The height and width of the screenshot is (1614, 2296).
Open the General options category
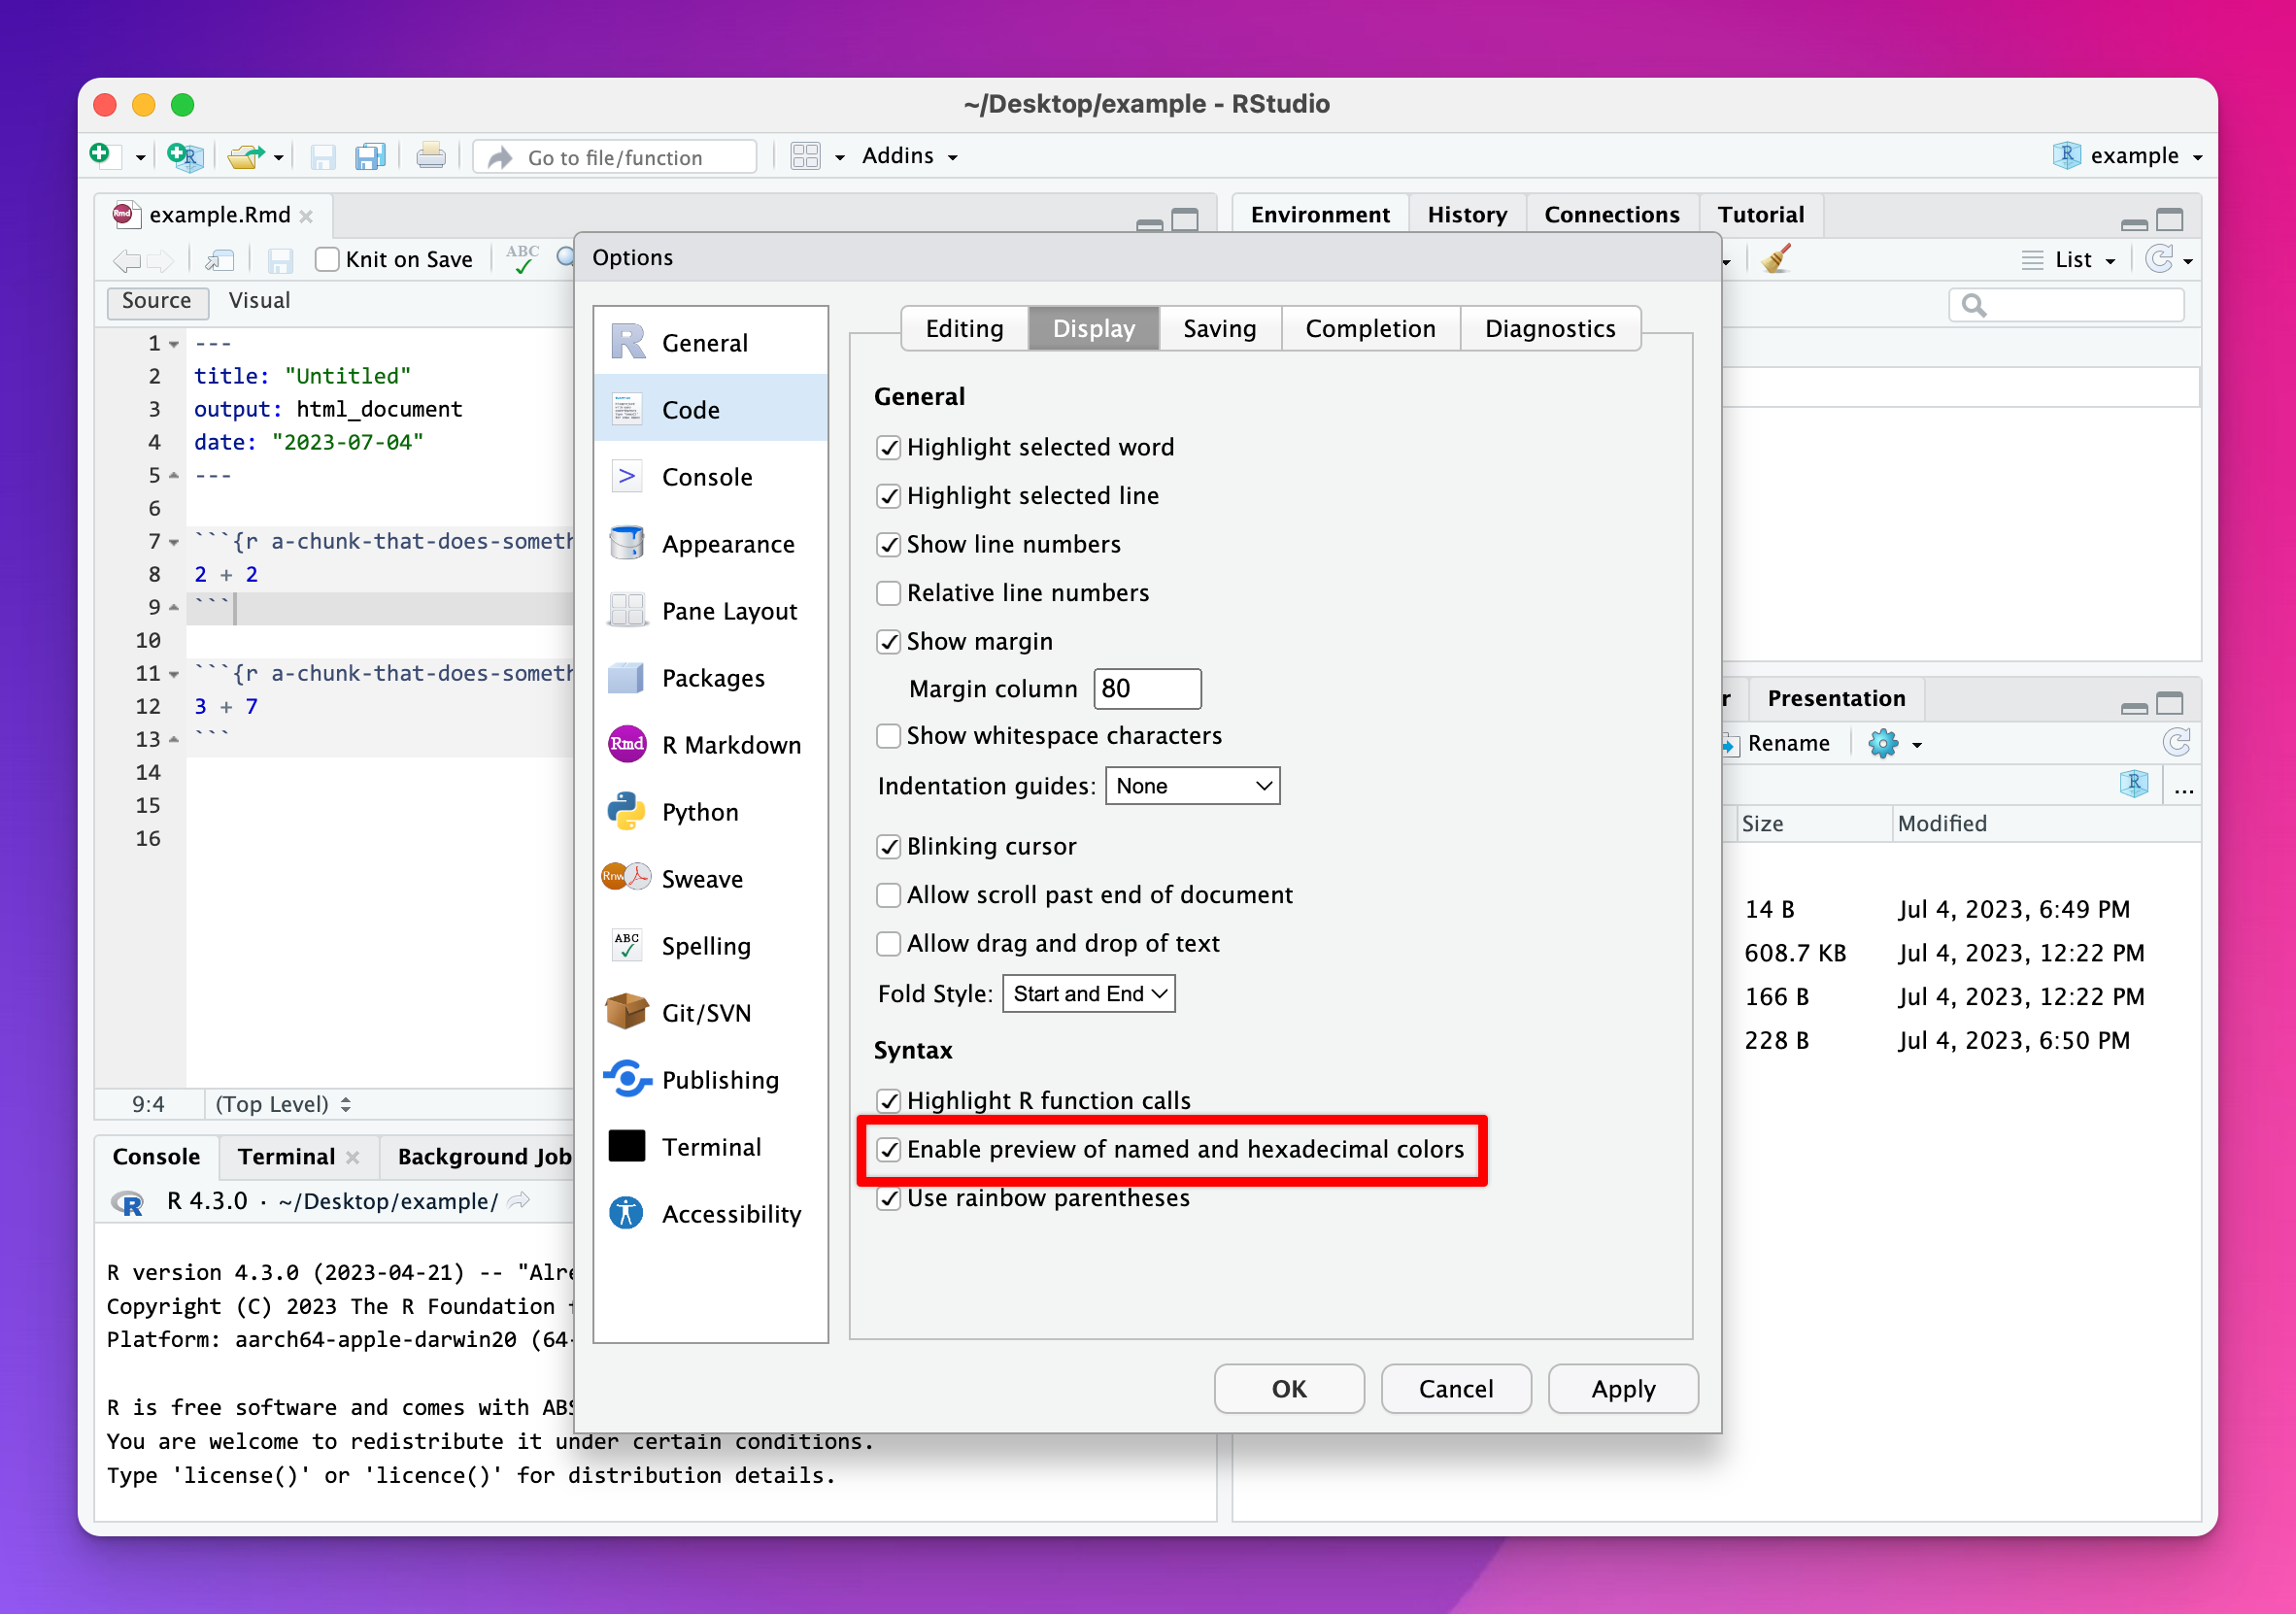point(710,343)
